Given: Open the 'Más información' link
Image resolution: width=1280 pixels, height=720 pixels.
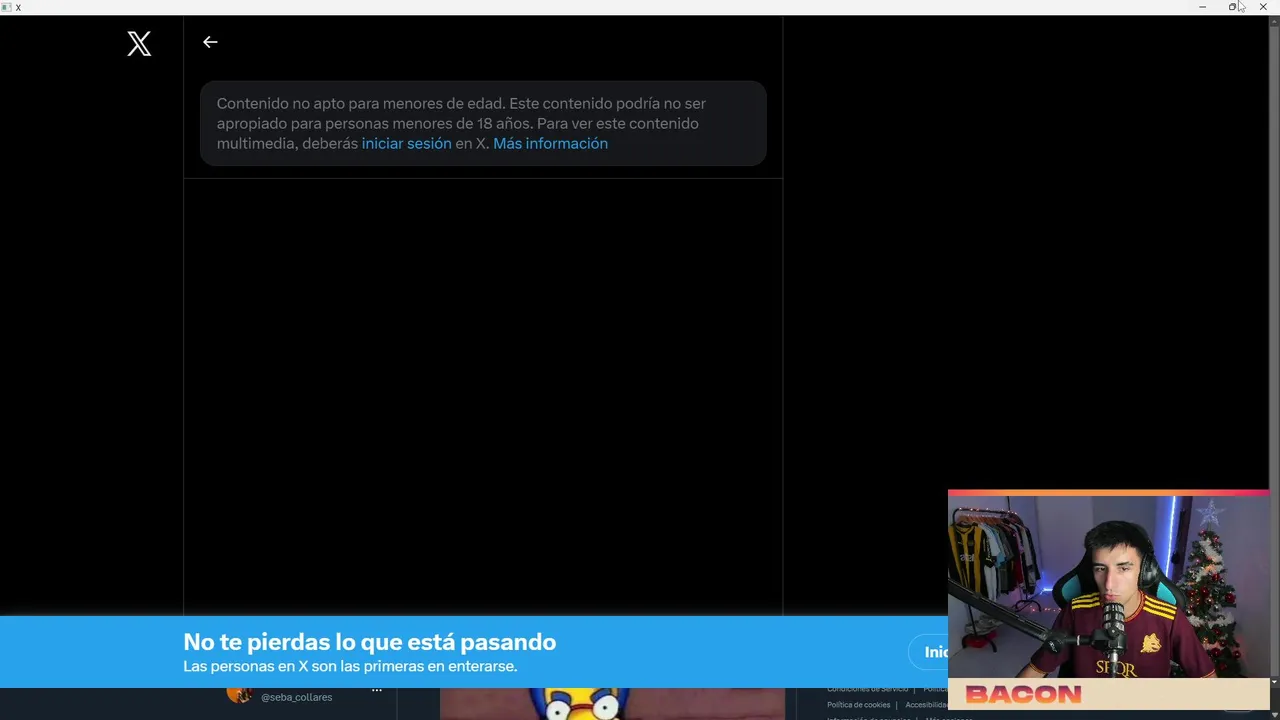Looking at the screenshot, I should (550, 143).
